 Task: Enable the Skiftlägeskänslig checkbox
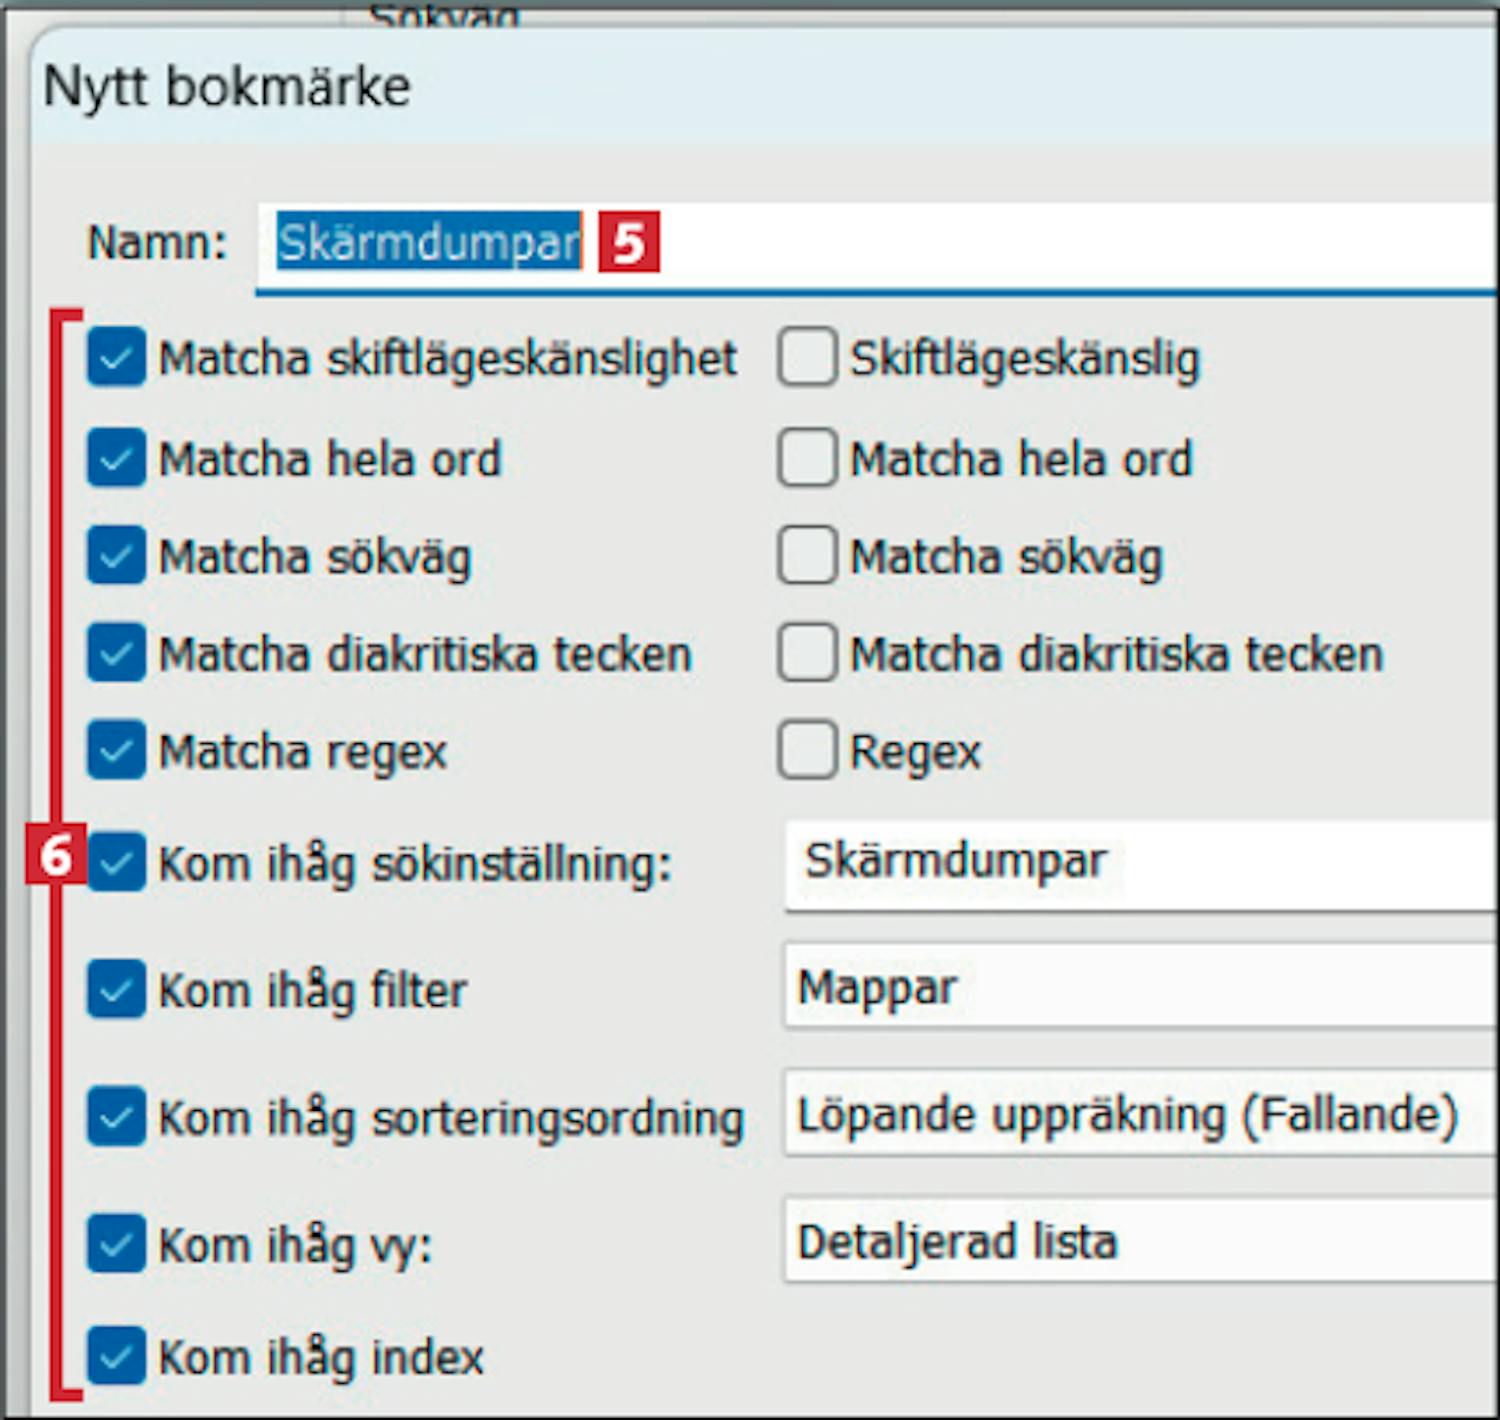[x=807, y=358]
